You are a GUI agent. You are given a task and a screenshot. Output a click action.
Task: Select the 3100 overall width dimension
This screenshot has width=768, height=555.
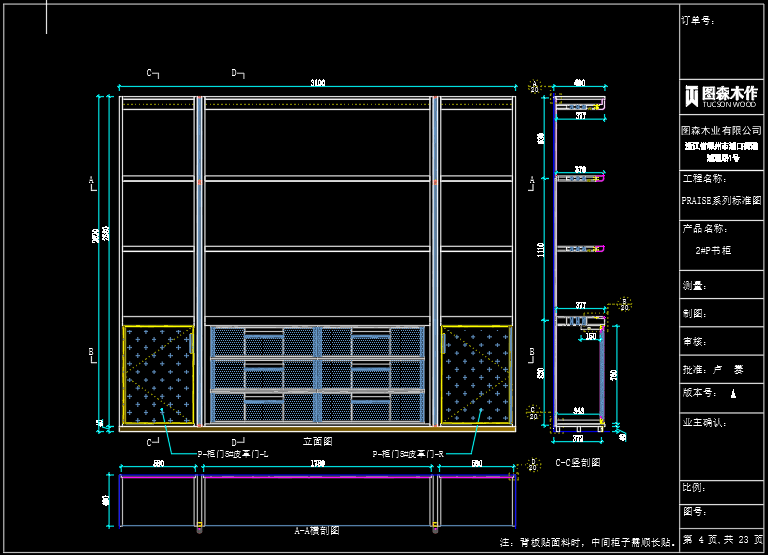pos(318,82)
